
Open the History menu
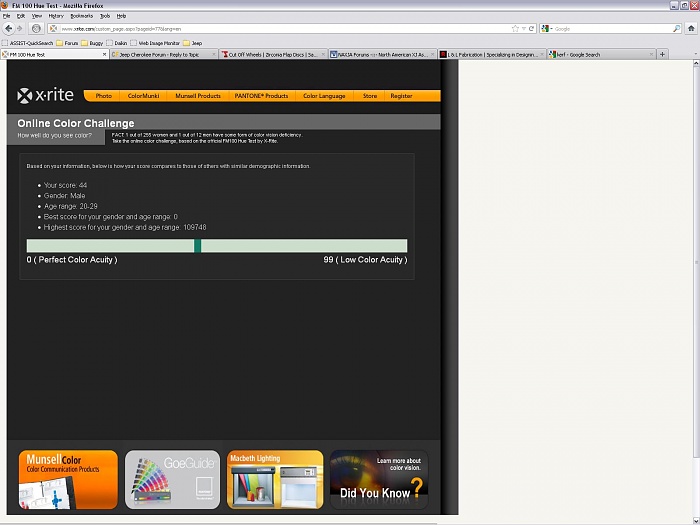[56, 16]
